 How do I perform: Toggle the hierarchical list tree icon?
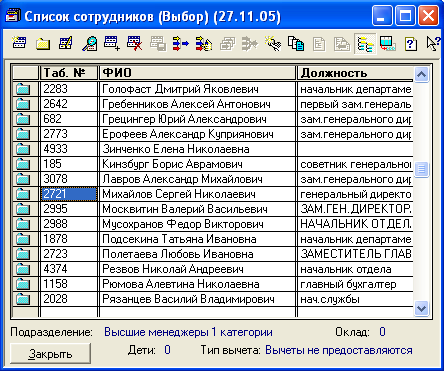pos(365,44)
